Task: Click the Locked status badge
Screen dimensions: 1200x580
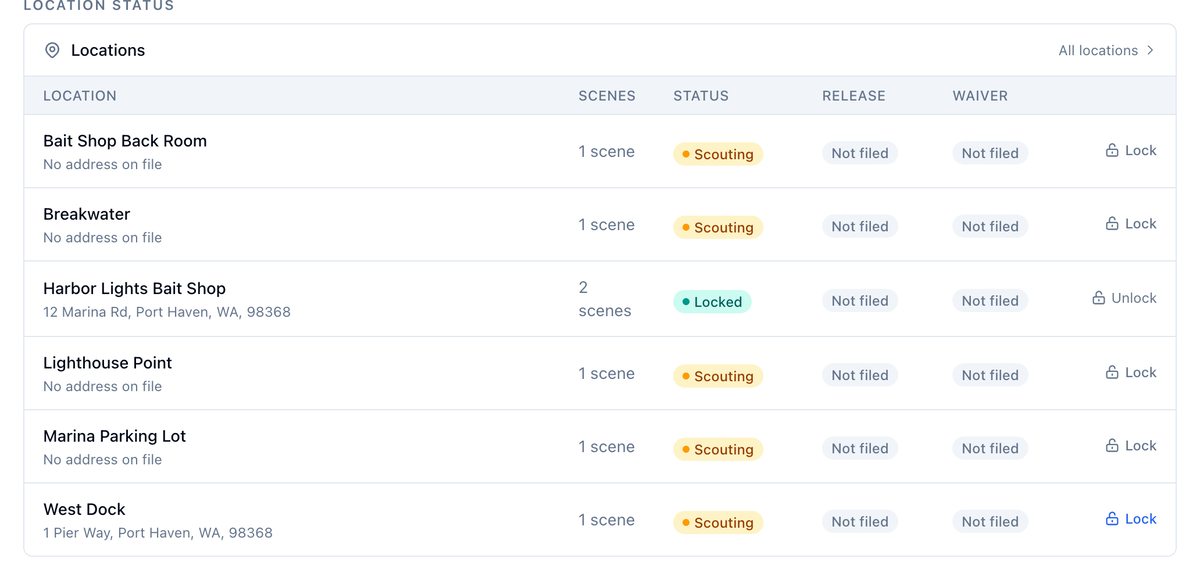Action: coord(712,301)
